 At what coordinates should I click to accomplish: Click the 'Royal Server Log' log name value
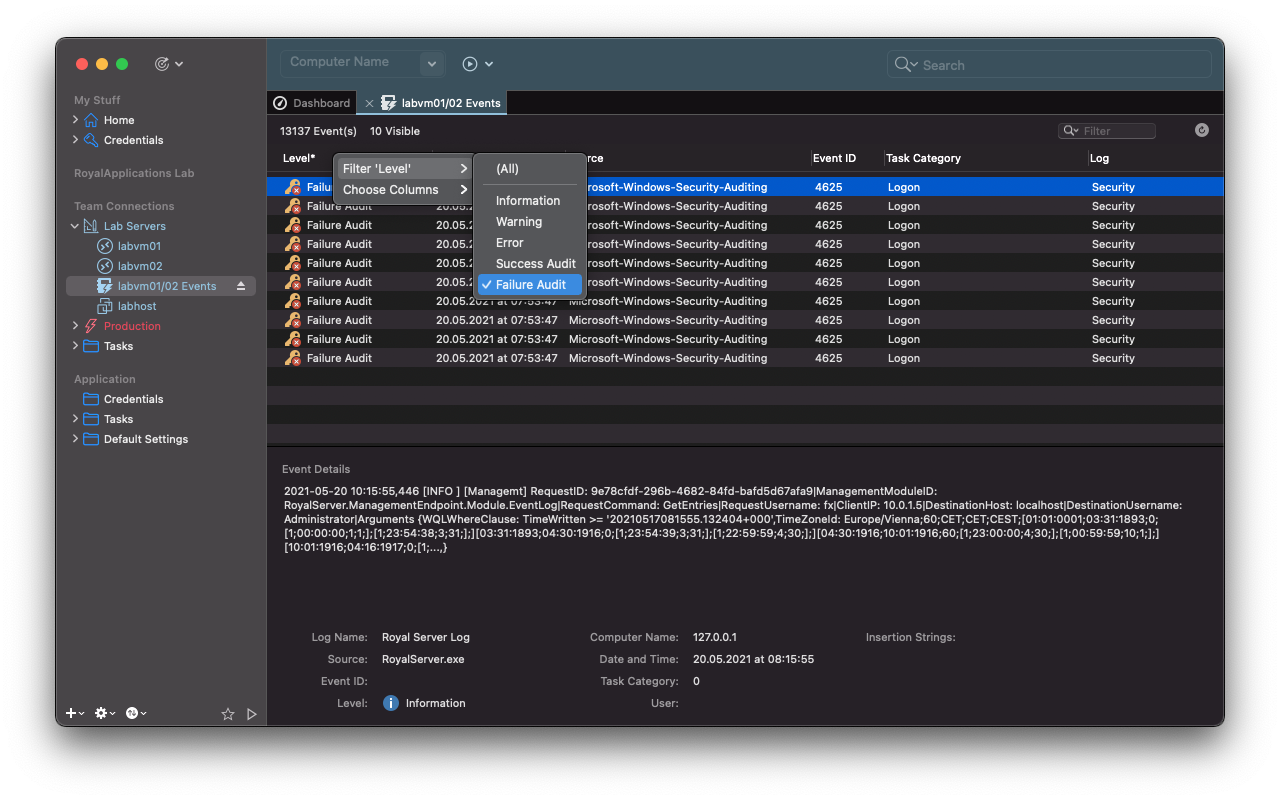[x=426, y=637]
